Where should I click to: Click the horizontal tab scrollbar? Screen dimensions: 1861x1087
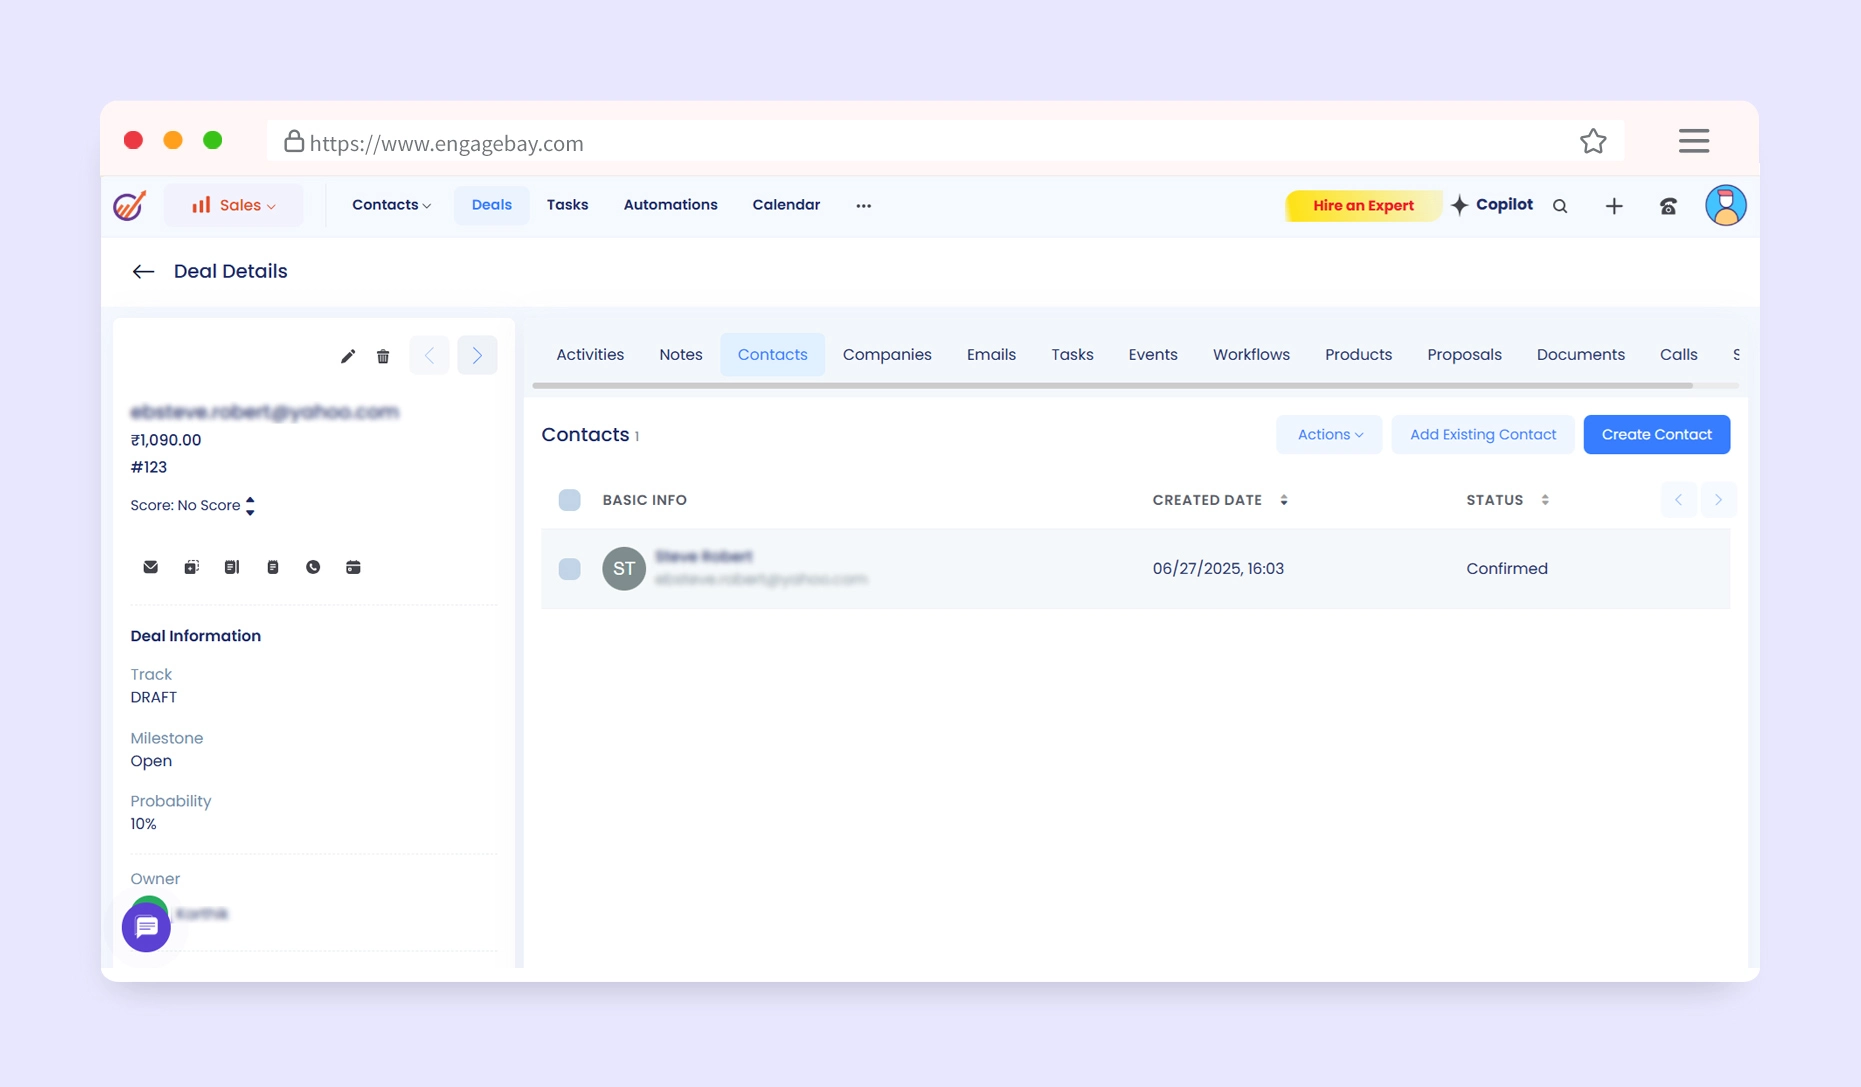coord(1112,385)
